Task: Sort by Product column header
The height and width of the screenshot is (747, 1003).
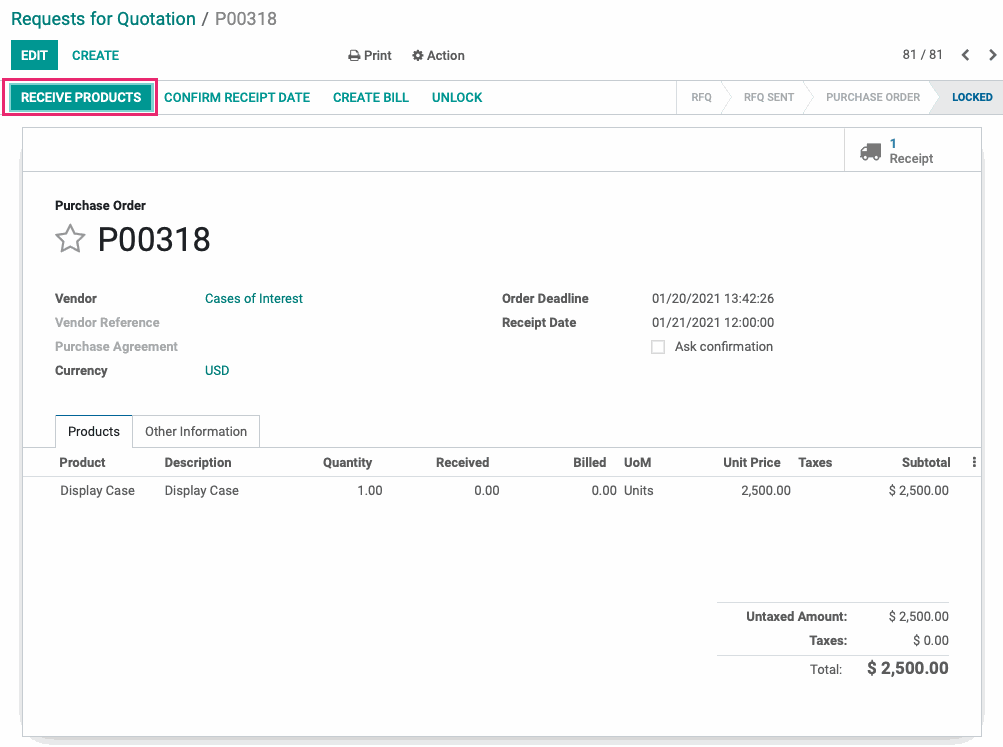Action: (82, 462)
